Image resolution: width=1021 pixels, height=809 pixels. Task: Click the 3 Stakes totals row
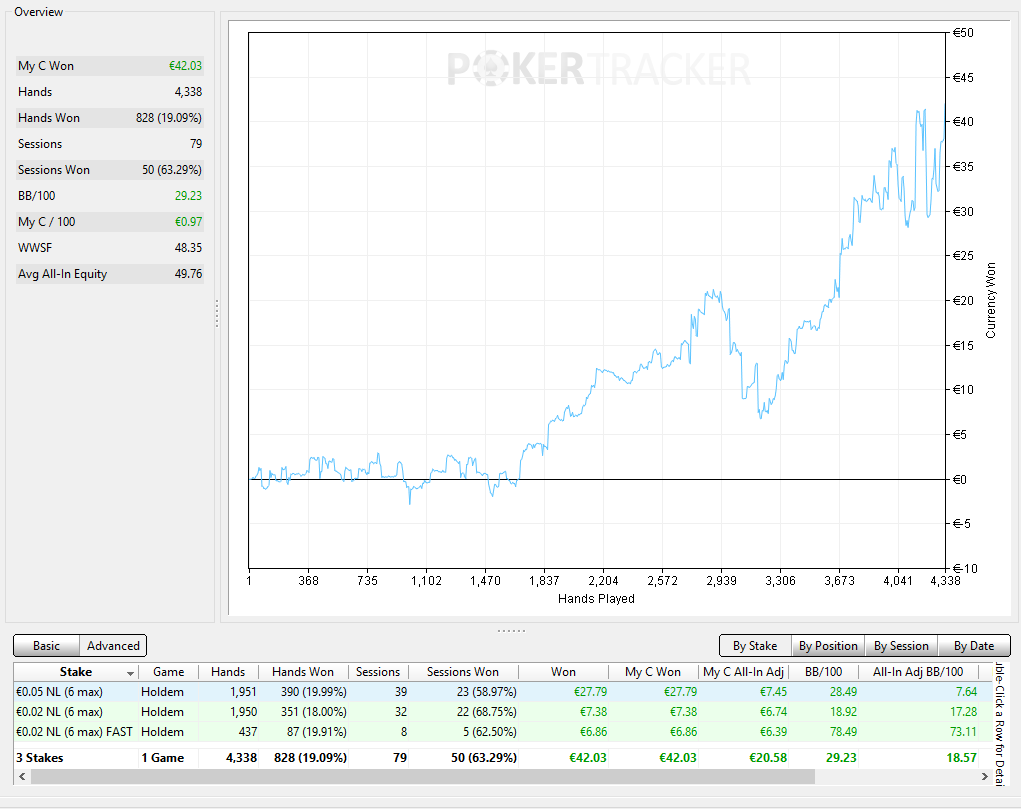[501, 758]
